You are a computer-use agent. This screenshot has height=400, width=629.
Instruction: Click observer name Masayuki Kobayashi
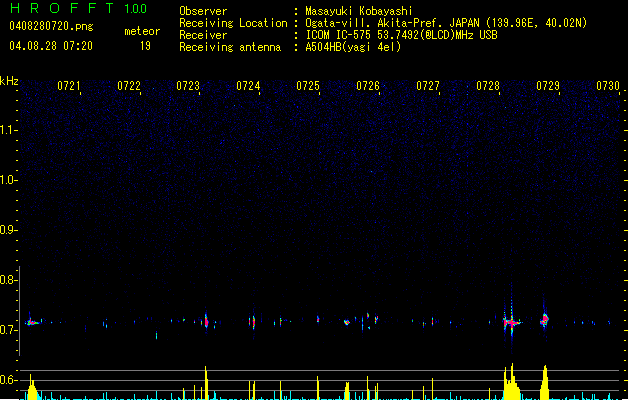click(359, 11)
